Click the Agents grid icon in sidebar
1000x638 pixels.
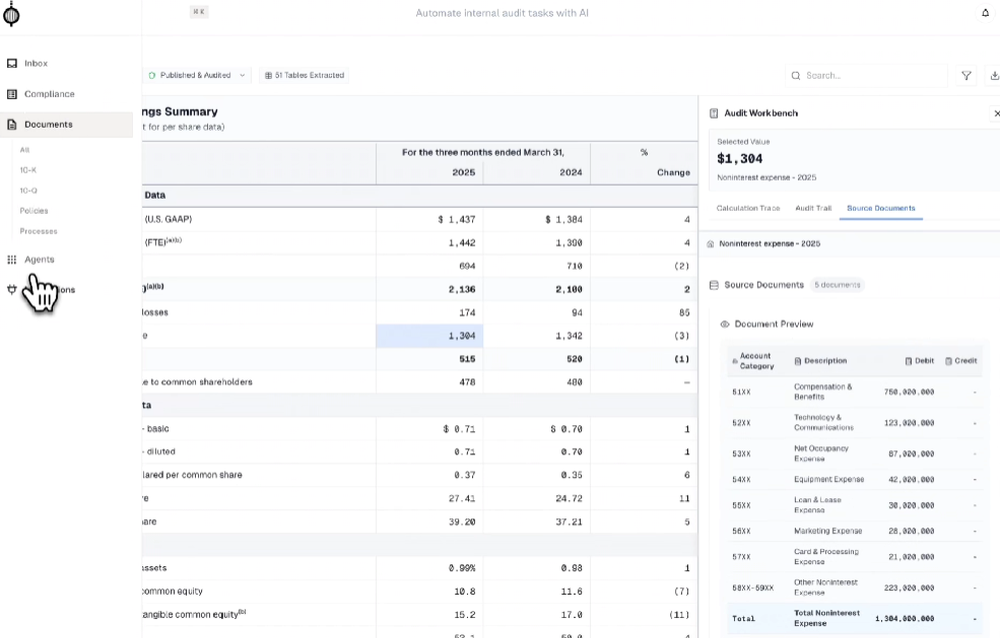tap(12, 259)
